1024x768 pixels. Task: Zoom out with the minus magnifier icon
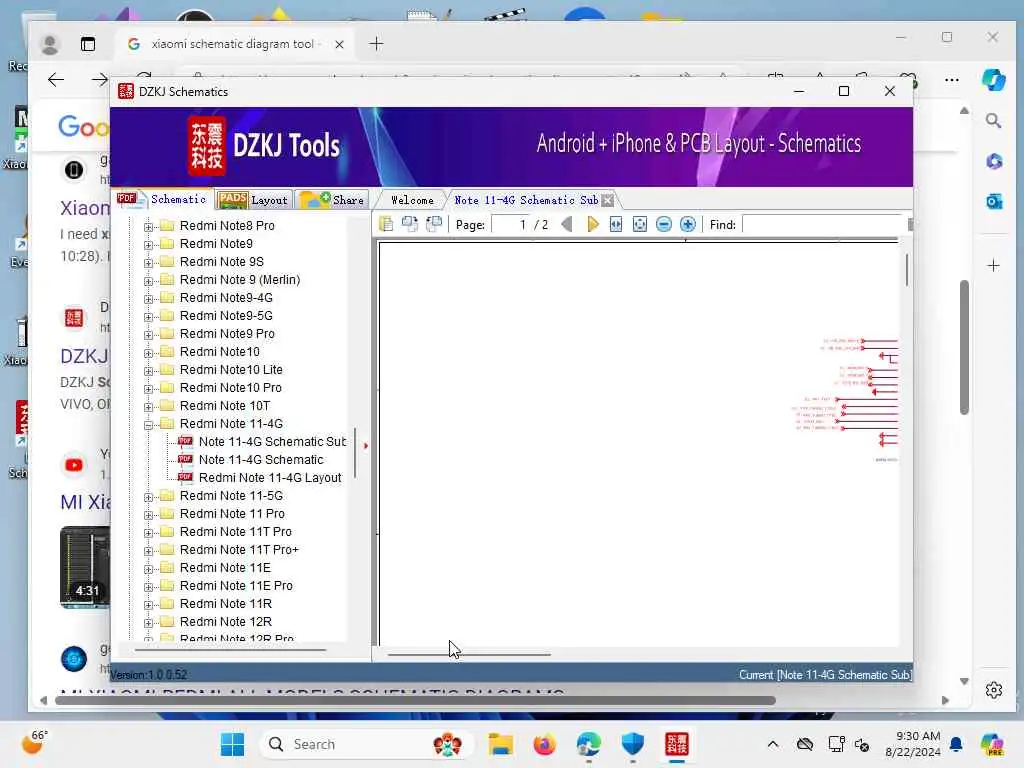click(x=664, y=225)
